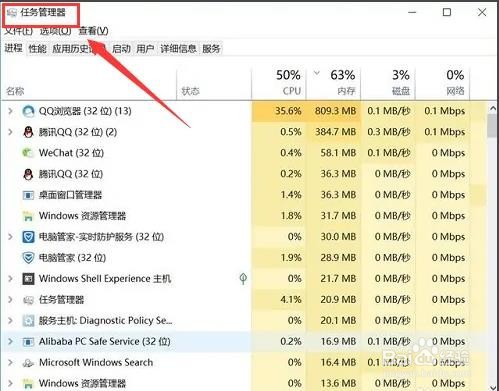Image resolution: width=499 pixels, height=391 pixels.
Task: Click the 电脑管家 (32 位) shield icon
Action: tap(28, 258)
